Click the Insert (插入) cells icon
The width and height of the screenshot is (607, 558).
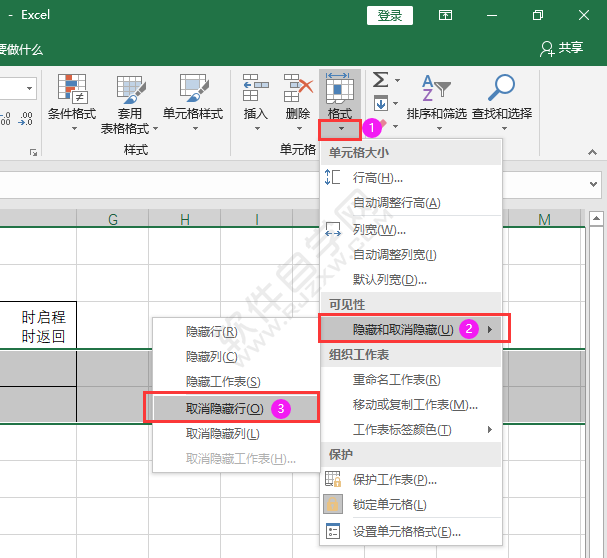point(255,88)
